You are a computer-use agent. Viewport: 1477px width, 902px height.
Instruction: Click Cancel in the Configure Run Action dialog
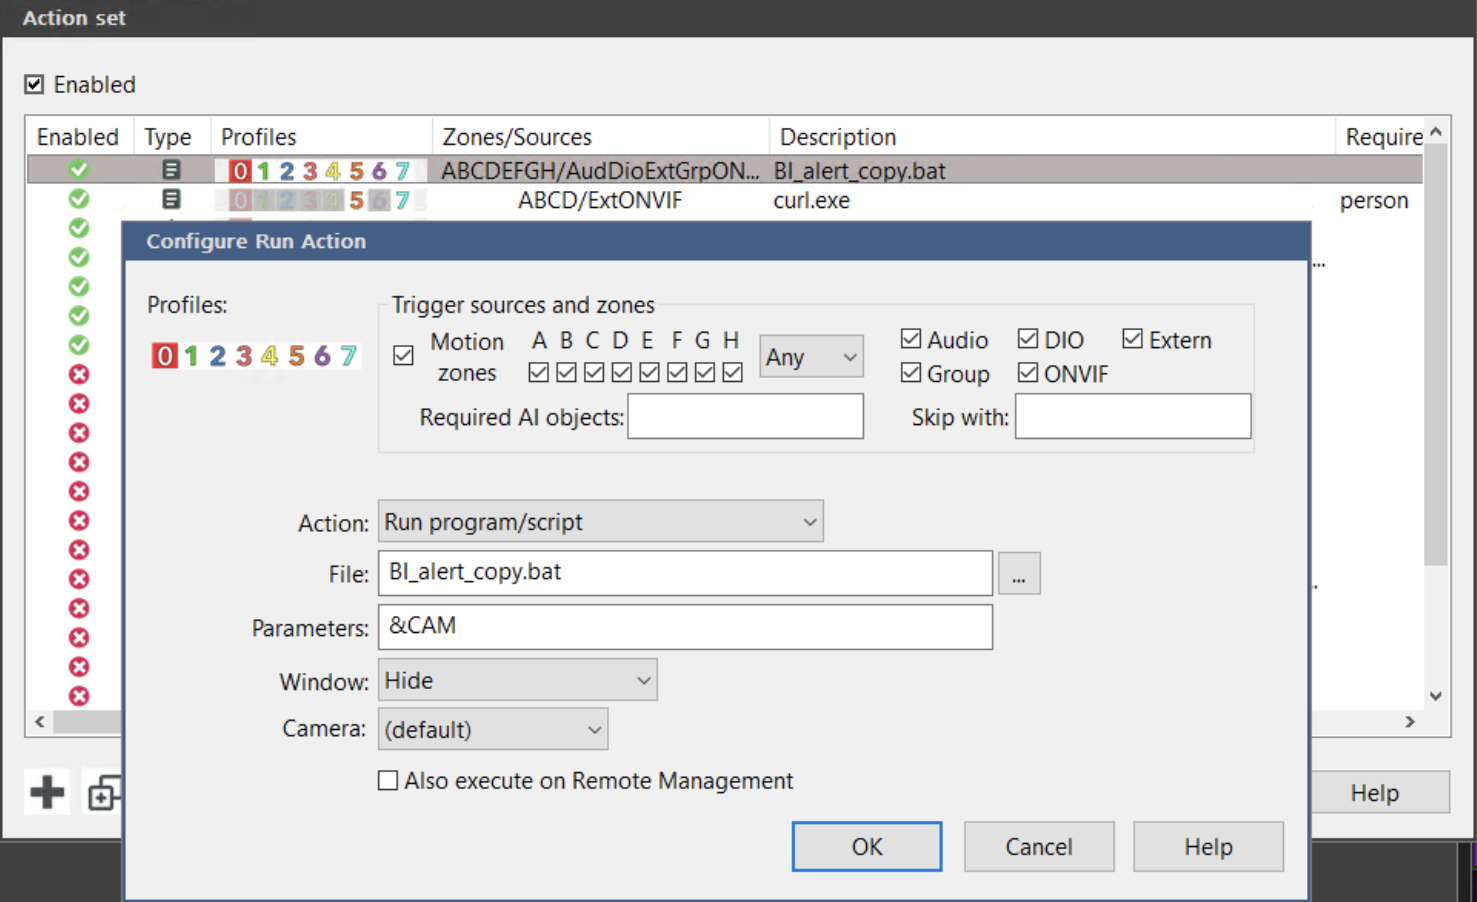tap(1038, 847)
